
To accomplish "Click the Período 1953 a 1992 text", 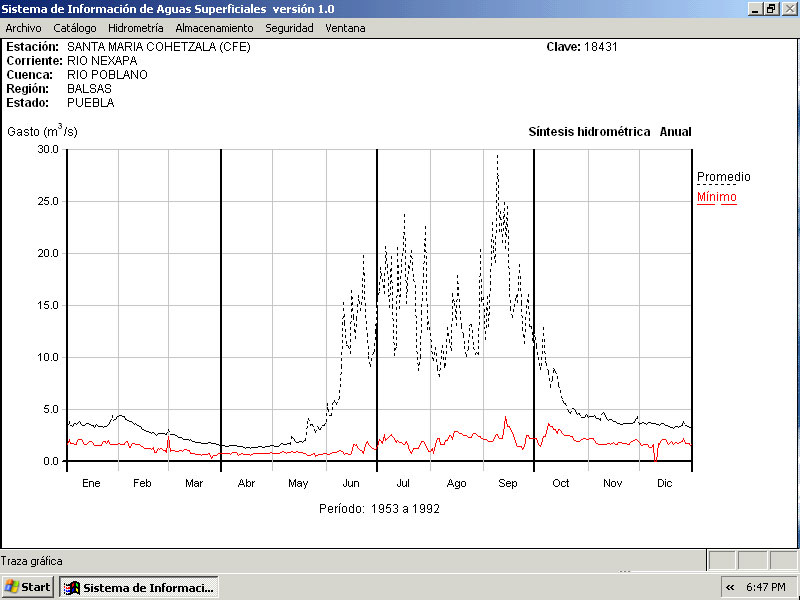I will coord(379,508).
